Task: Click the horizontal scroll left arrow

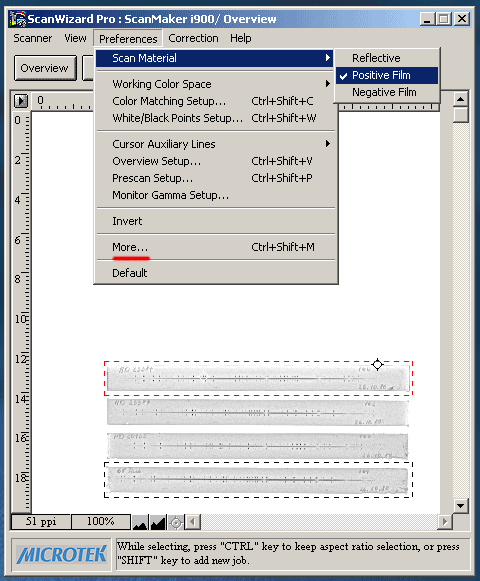Action: [x=192, y=522]
